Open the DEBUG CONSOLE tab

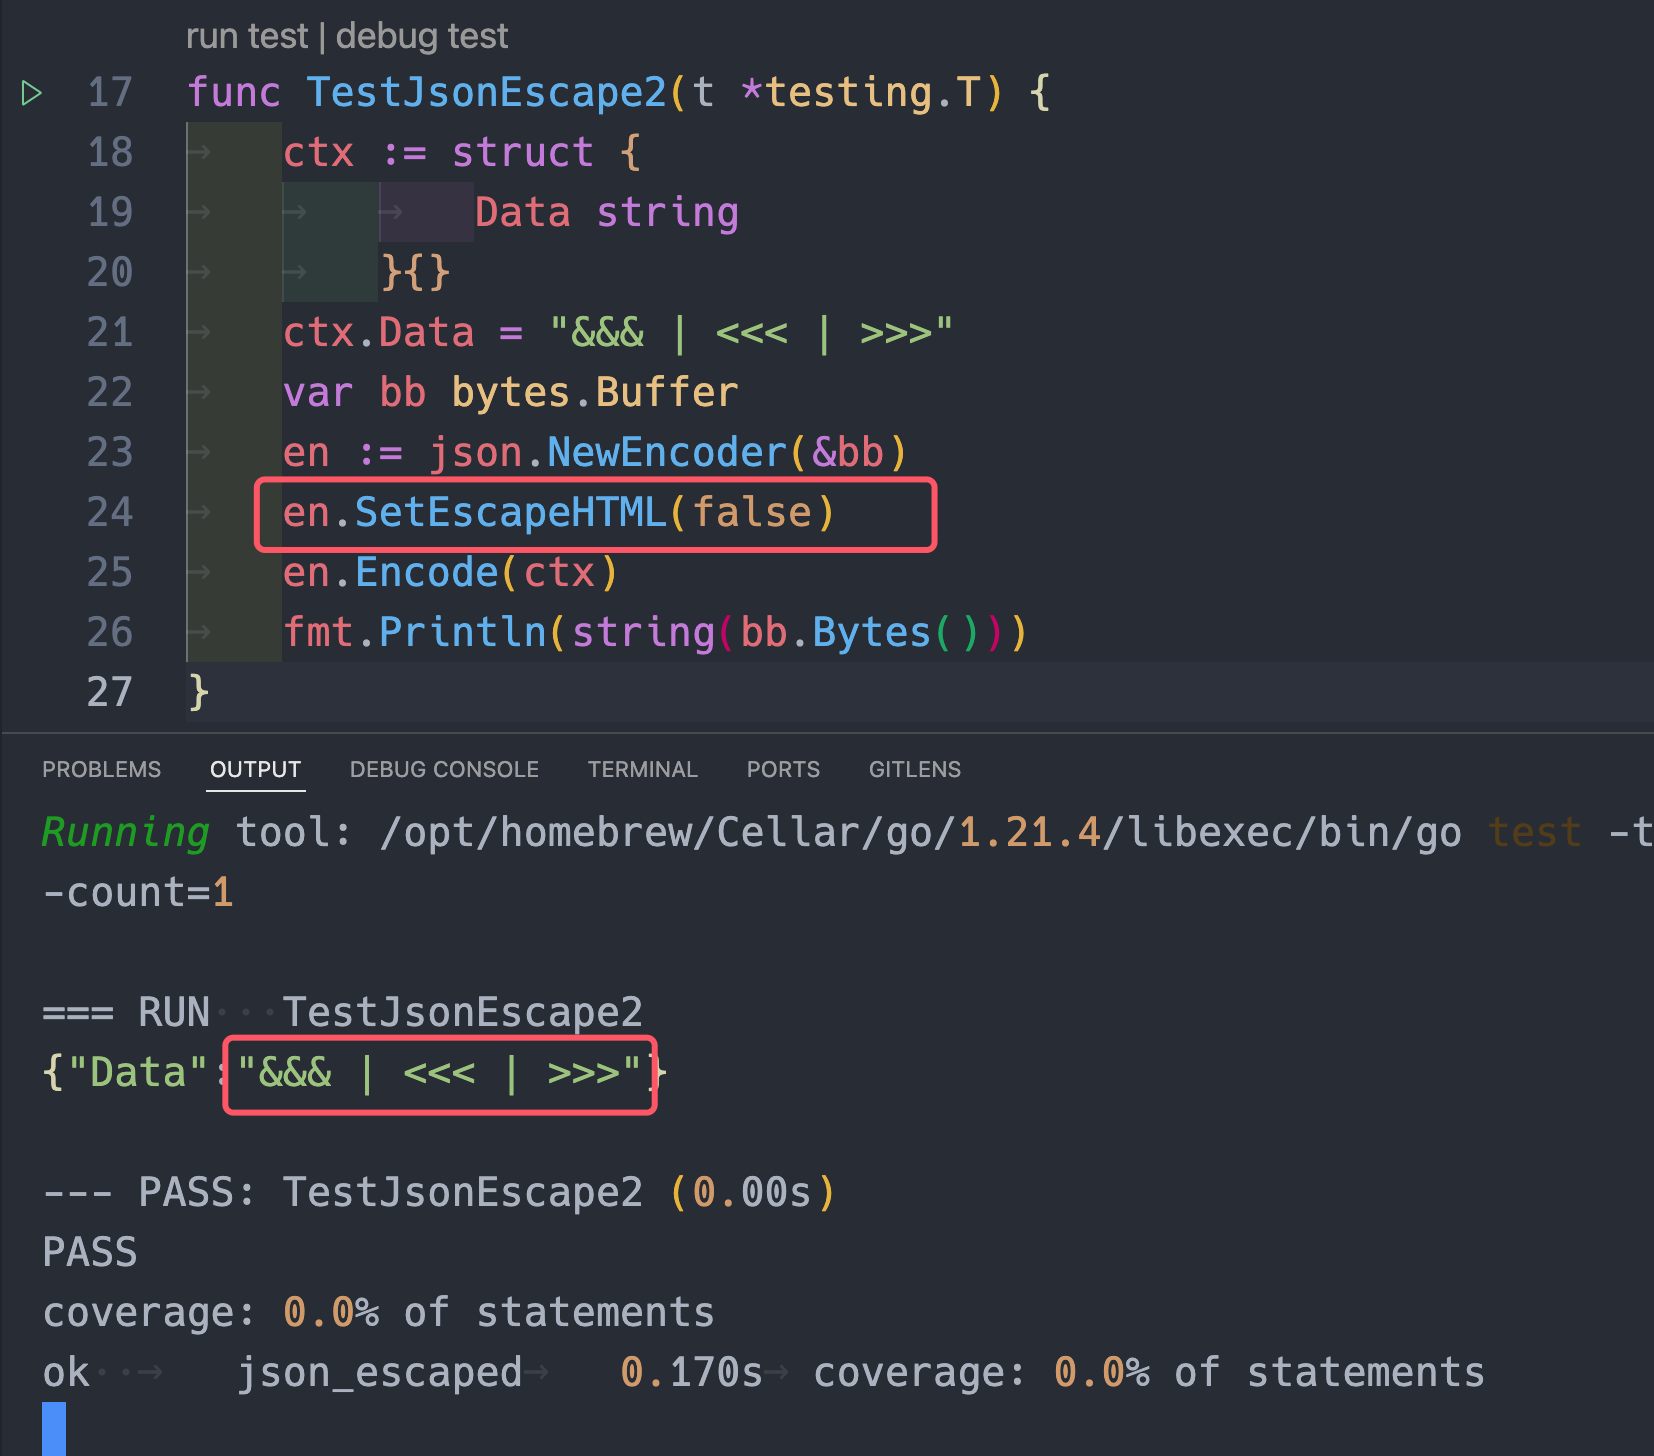444,769
